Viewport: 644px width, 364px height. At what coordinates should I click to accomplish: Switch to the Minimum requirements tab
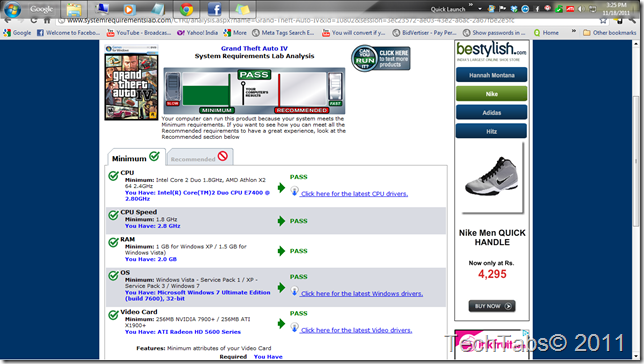136,157
